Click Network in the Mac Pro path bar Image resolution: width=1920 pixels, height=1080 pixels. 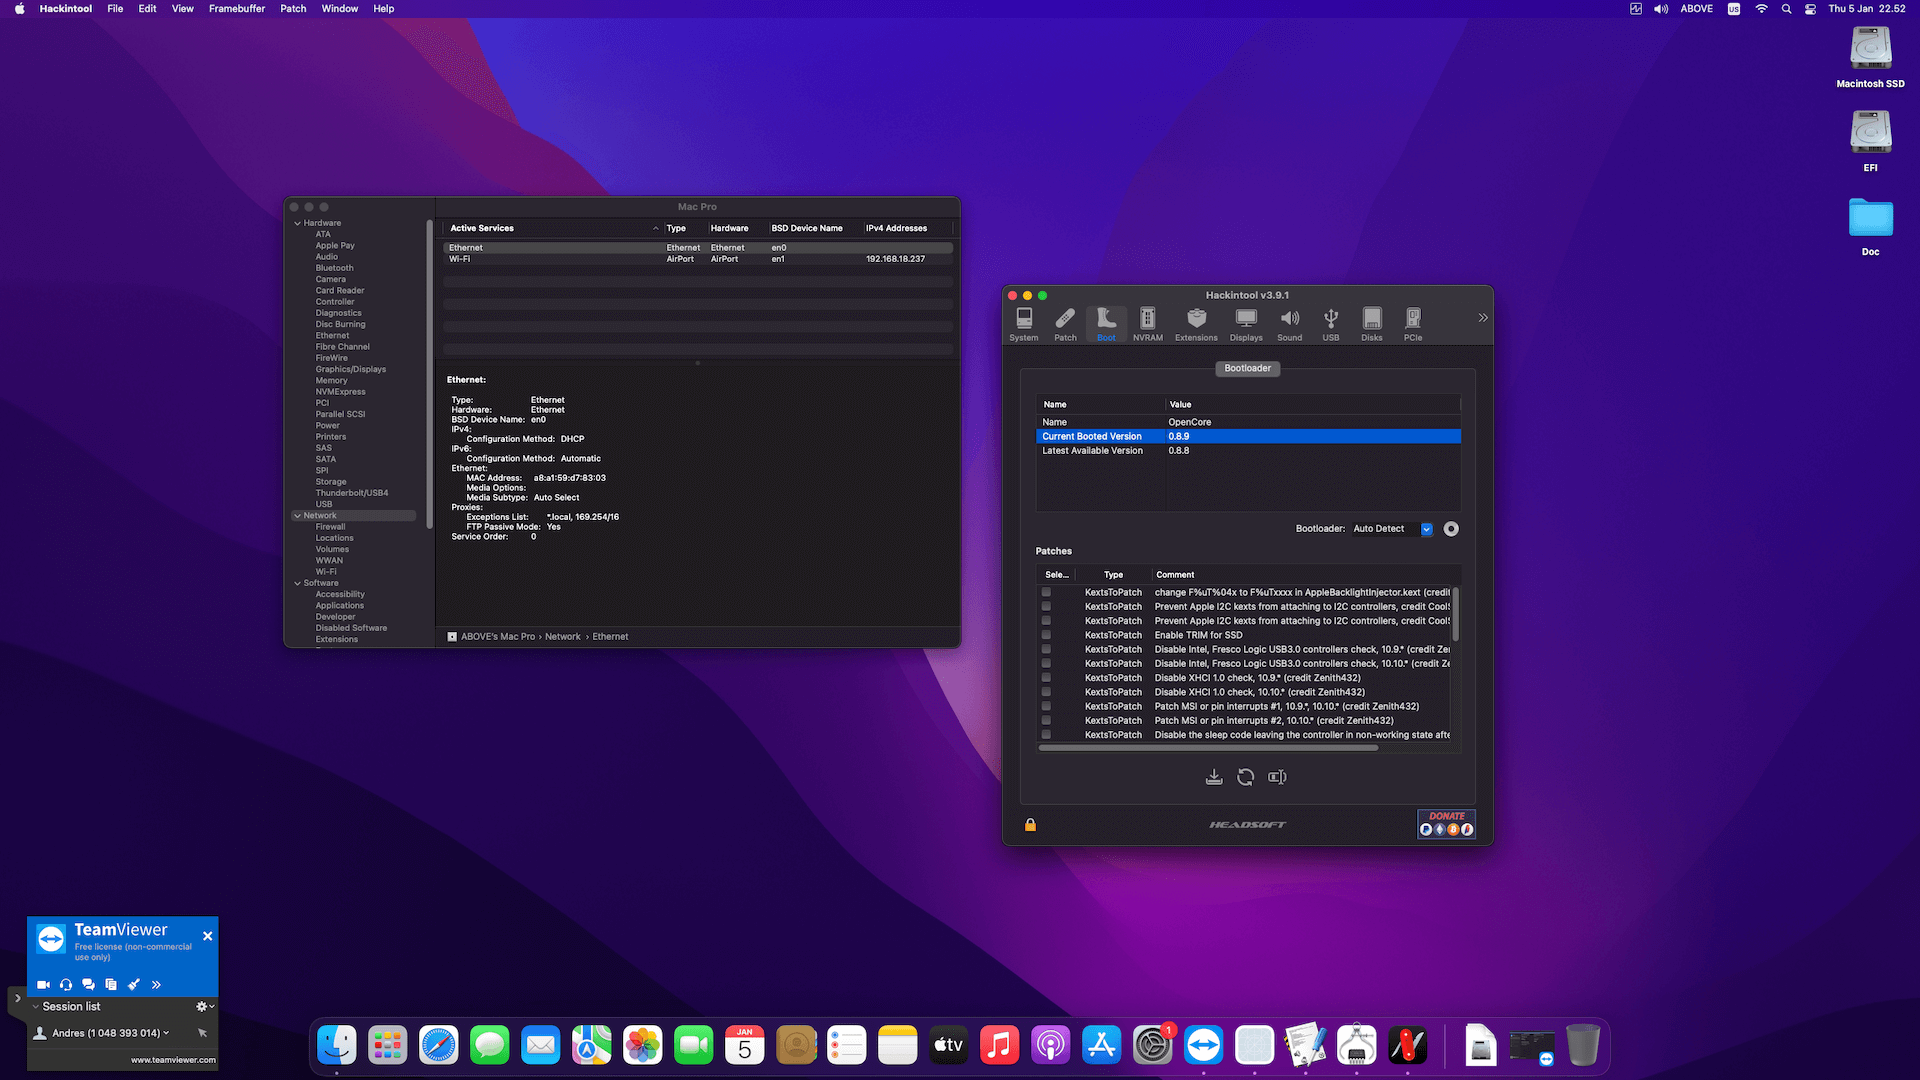pos(563,637)
